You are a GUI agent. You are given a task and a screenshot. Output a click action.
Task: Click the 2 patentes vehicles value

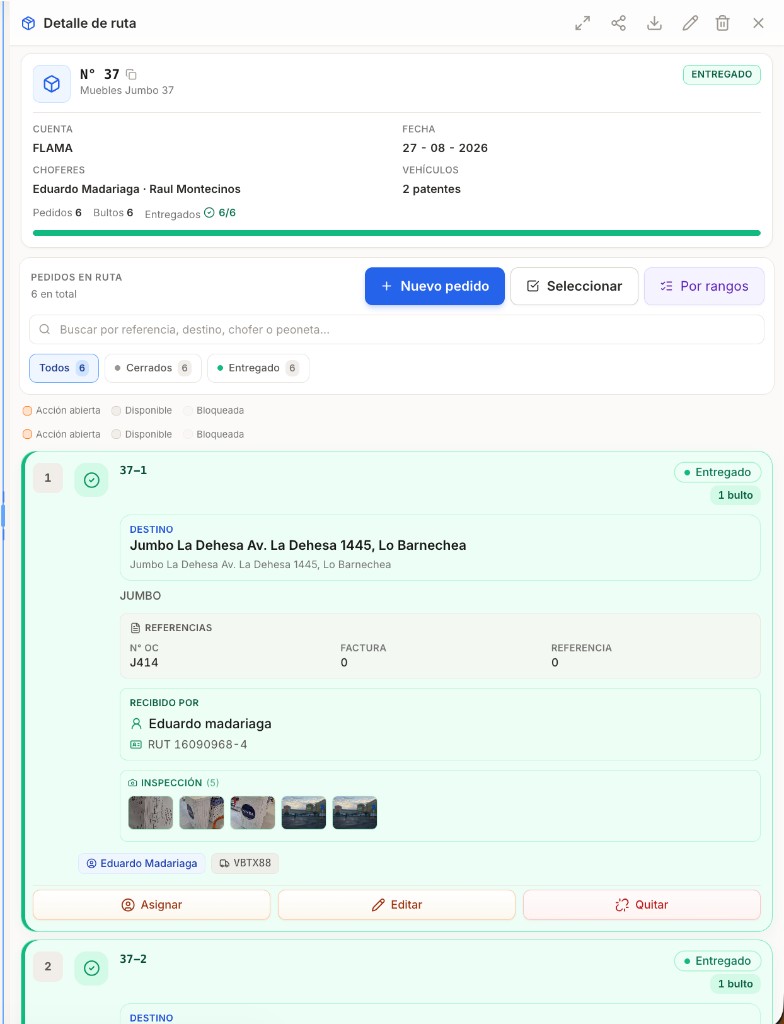click(431, 189)
